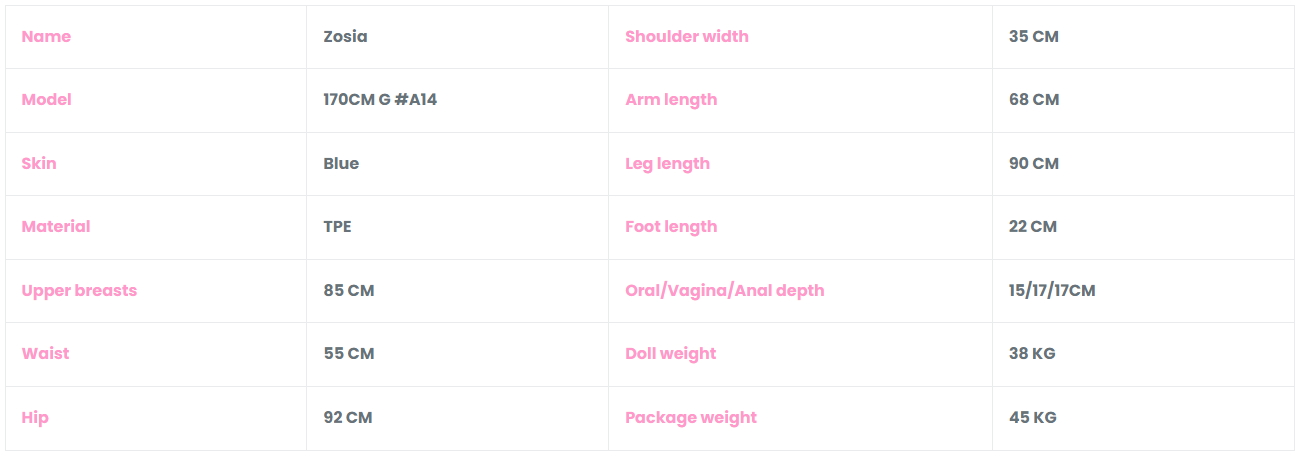1299x455 pixels.
Task: Click the Material label
Action: 56,227
